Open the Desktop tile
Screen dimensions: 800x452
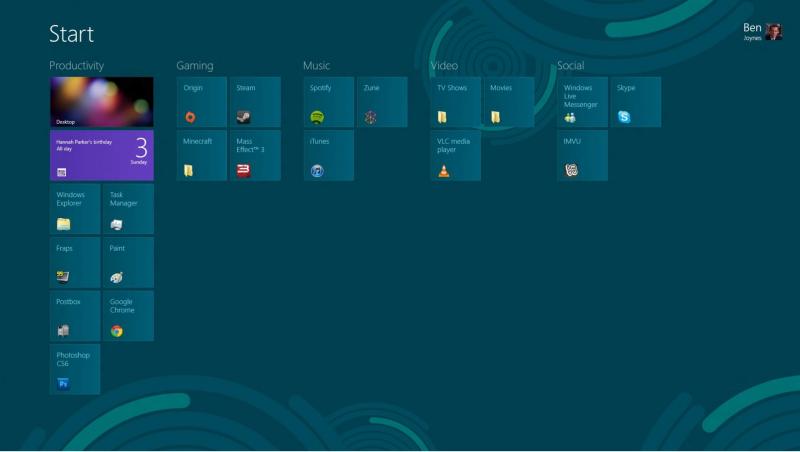[x=102, y=102]
